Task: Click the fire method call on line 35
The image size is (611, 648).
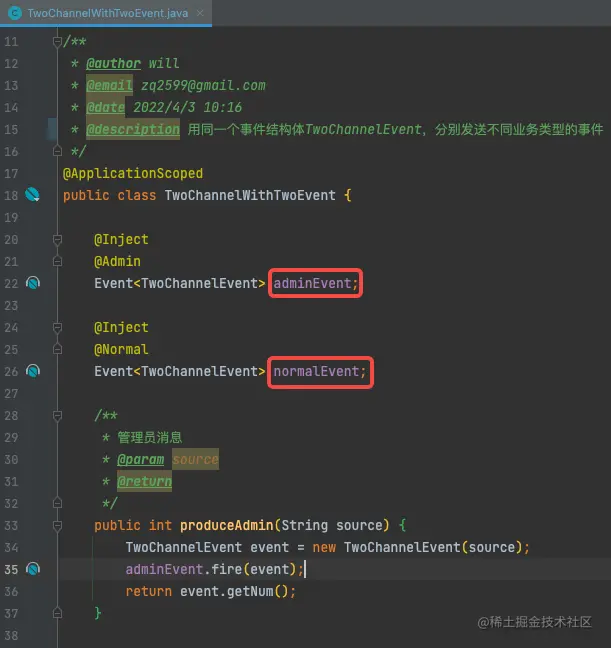Action: click(x=227, y=569)
